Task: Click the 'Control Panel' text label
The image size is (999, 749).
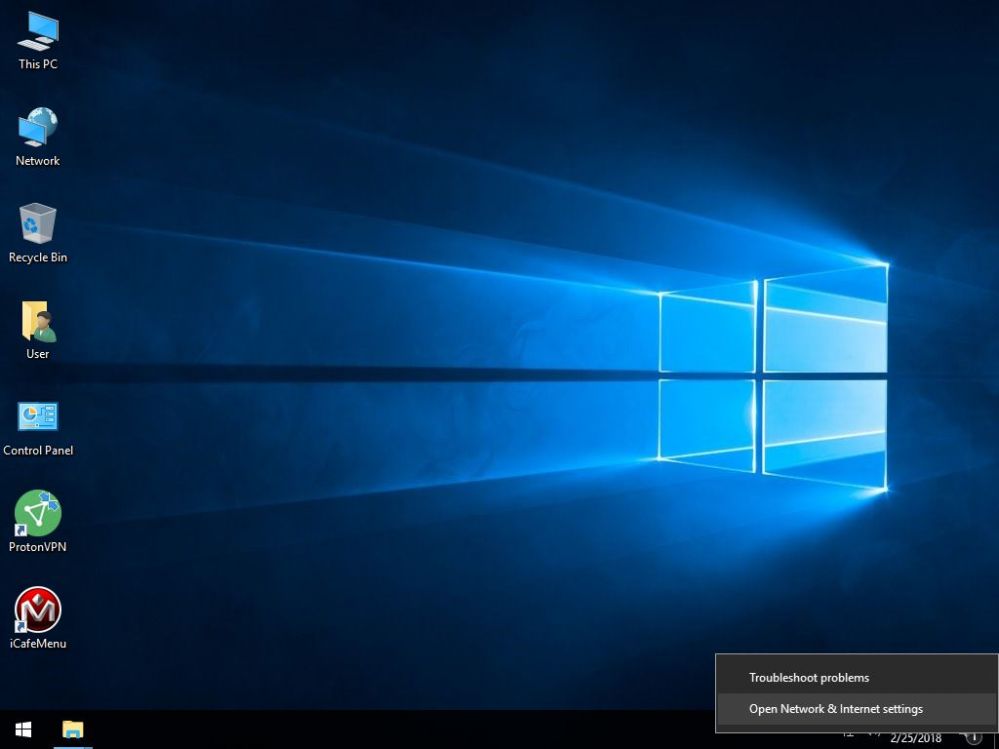Action: coord(37,451)
